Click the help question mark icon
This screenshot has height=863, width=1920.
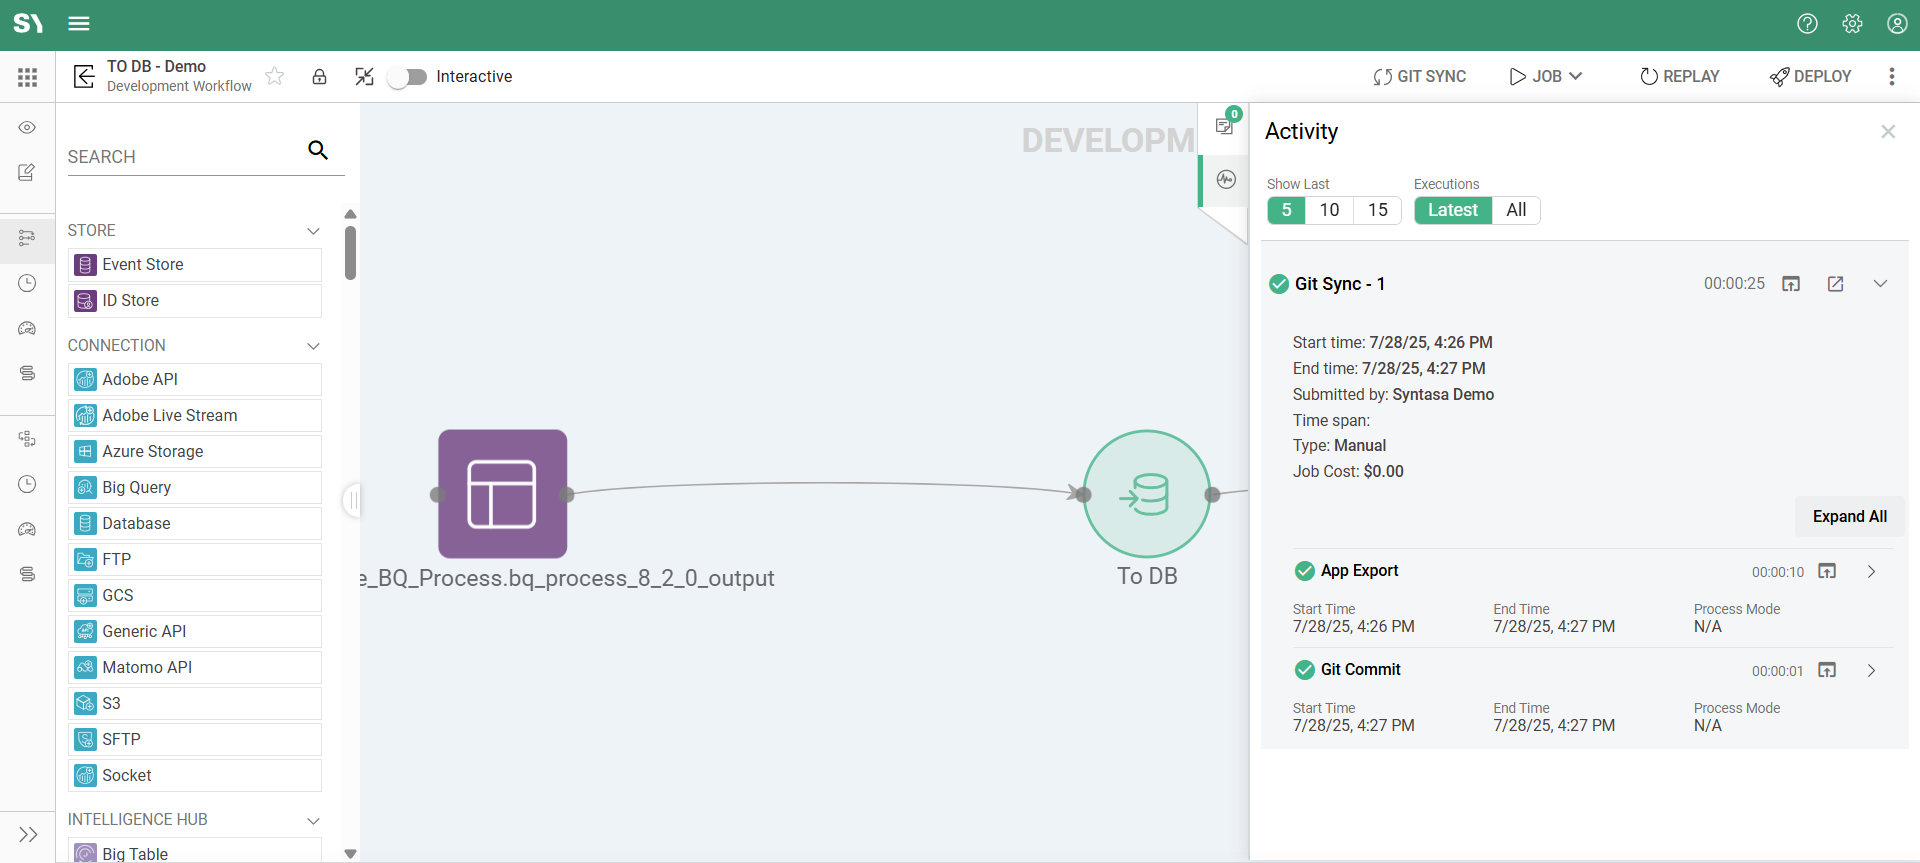pyautogui.click(x=1807, y=24)
